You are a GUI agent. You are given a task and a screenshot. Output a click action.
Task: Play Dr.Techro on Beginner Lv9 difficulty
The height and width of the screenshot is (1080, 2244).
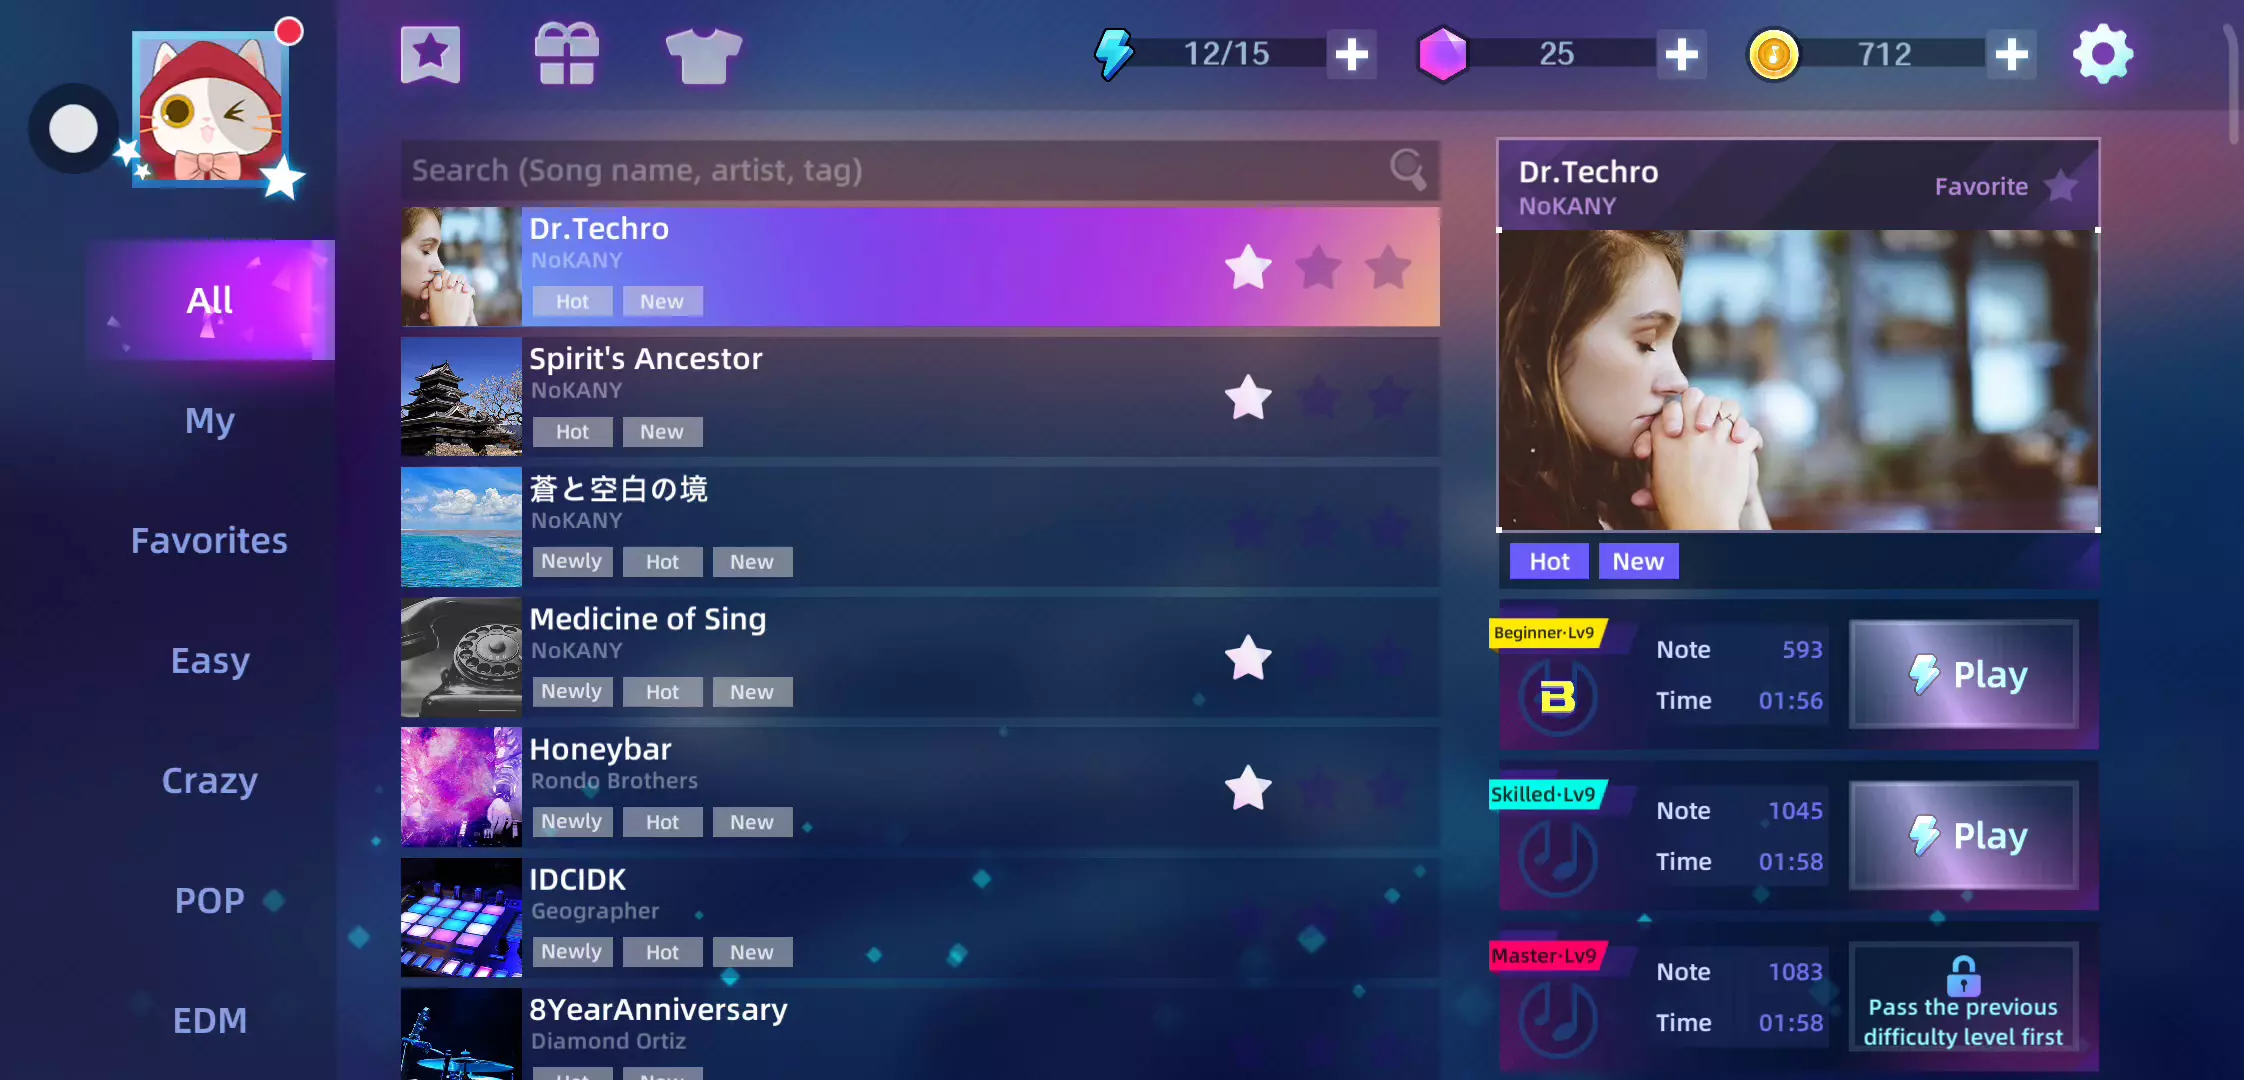click(1964, 675)
